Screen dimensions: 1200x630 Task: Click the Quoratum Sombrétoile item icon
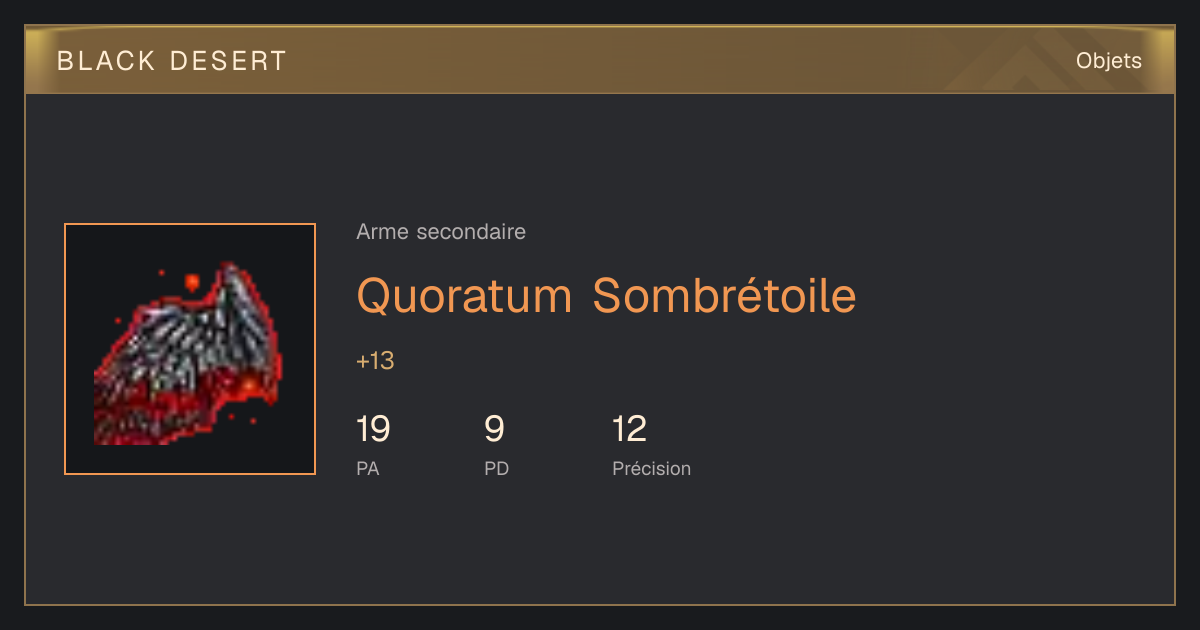190,349
